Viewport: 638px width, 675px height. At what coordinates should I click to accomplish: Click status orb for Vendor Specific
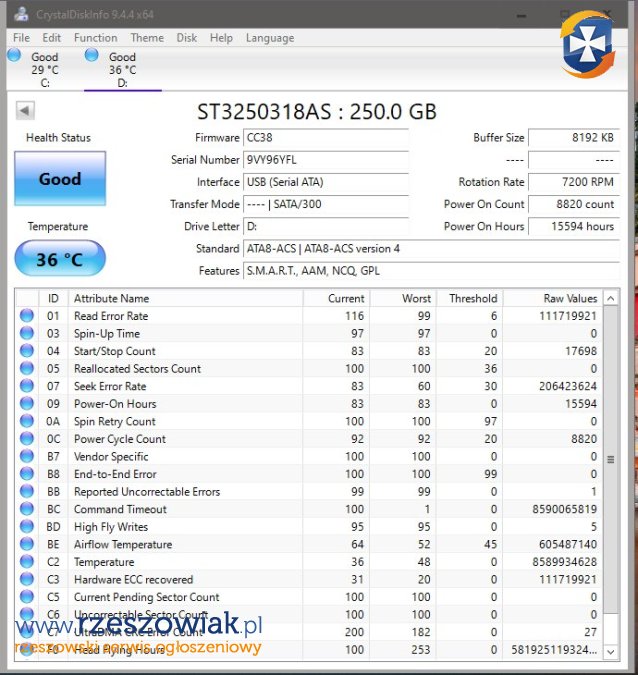click(x=27, y=456)
